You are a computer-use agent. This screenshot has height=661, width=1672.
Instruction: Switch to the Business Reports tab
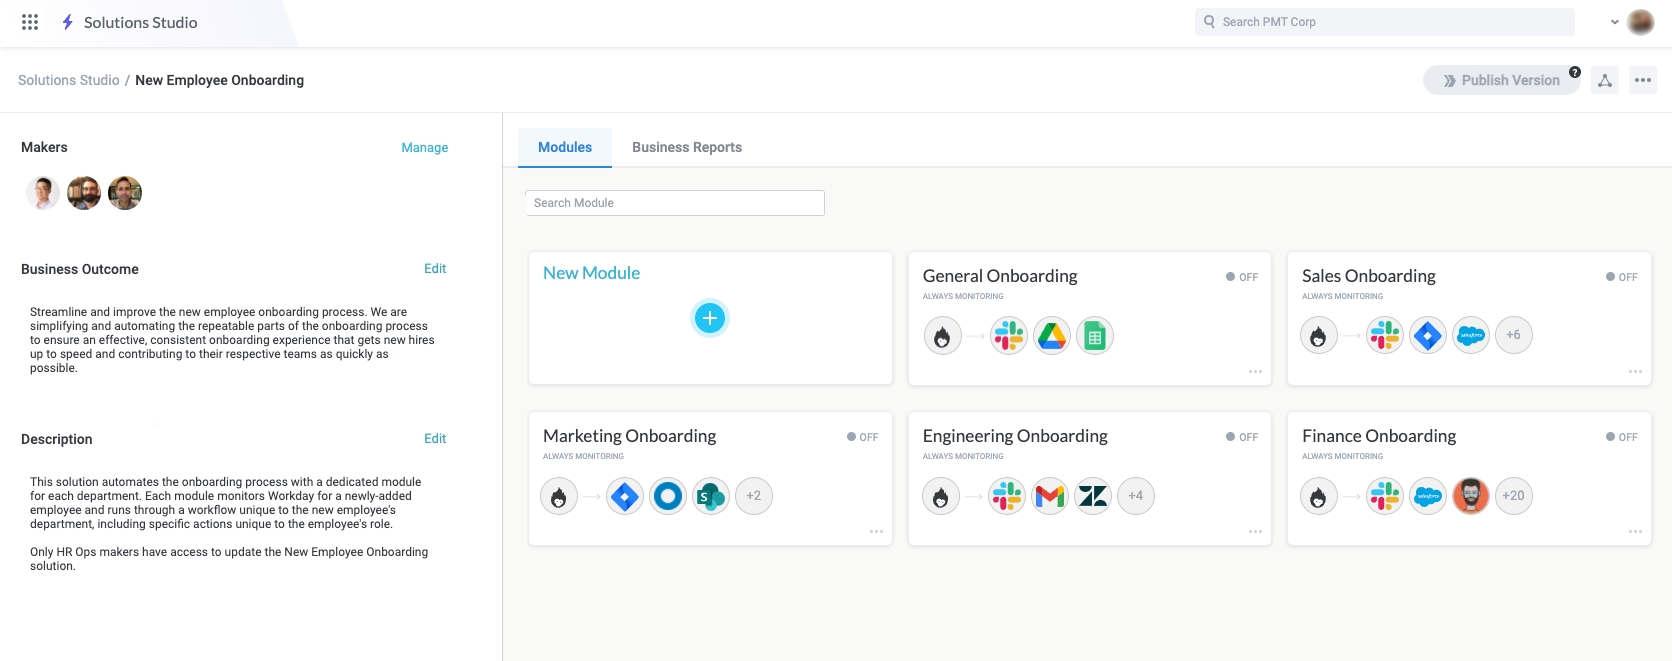pyautogui.click(x=687, y=147)
